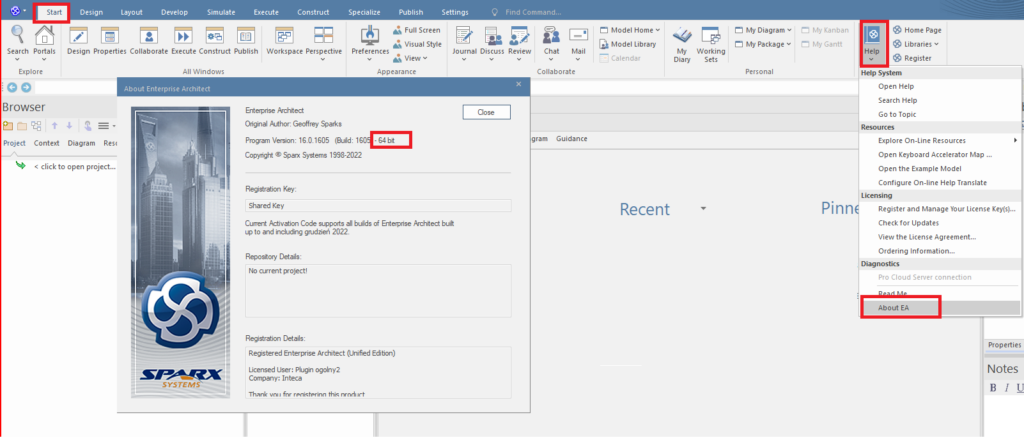This screenshot has width=1024, height=438.
Task: Click Close in the About dialog
Action: (486, 112)
